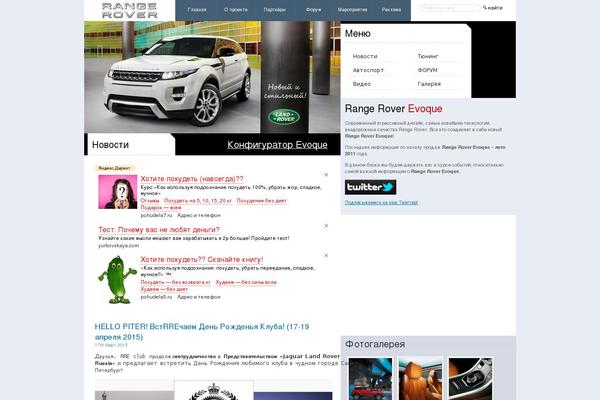Open 'Хотите похудеть?? Скачайте книгу!' ad title
Viewport: 600px width, 400px height.
[x=202, y=260]
